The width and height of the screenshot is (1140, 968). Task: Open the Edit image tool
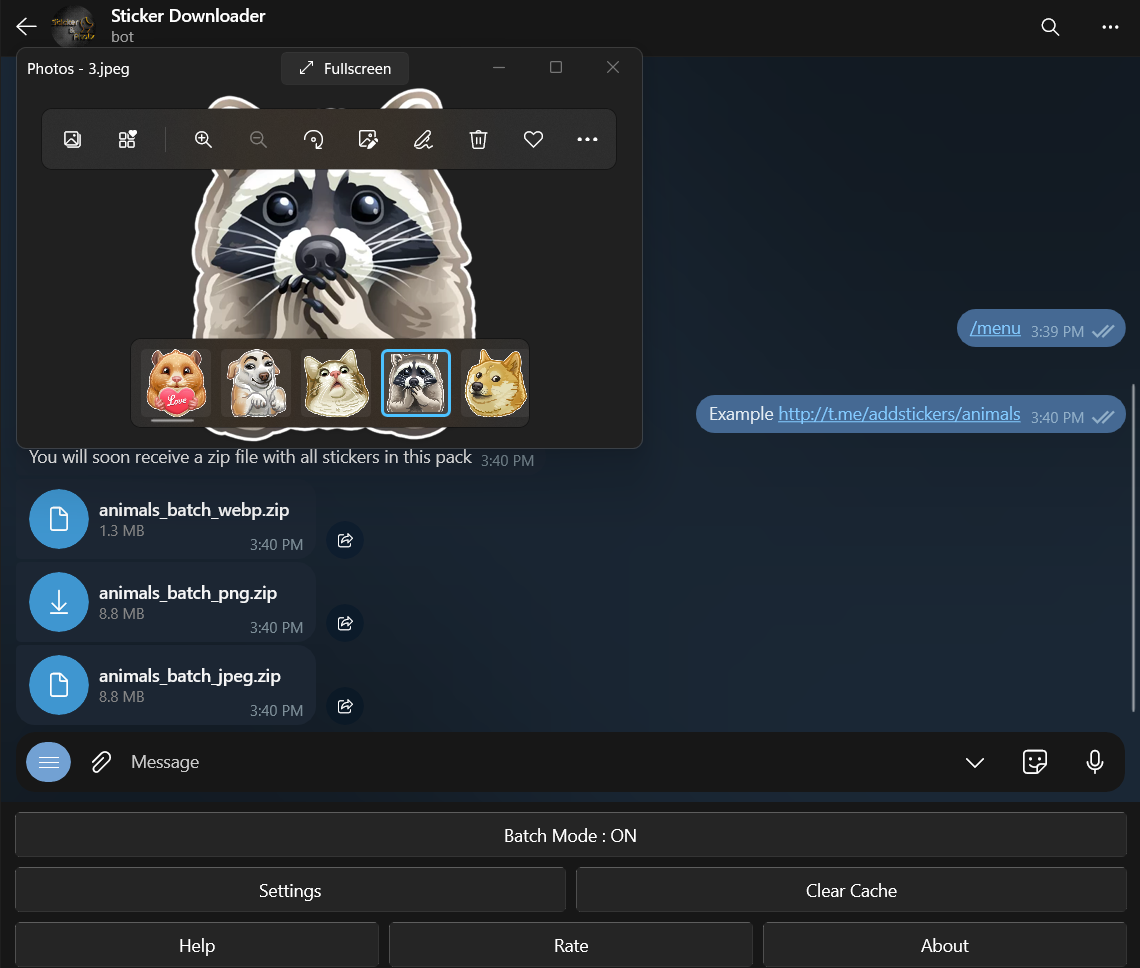click(368, 139)
